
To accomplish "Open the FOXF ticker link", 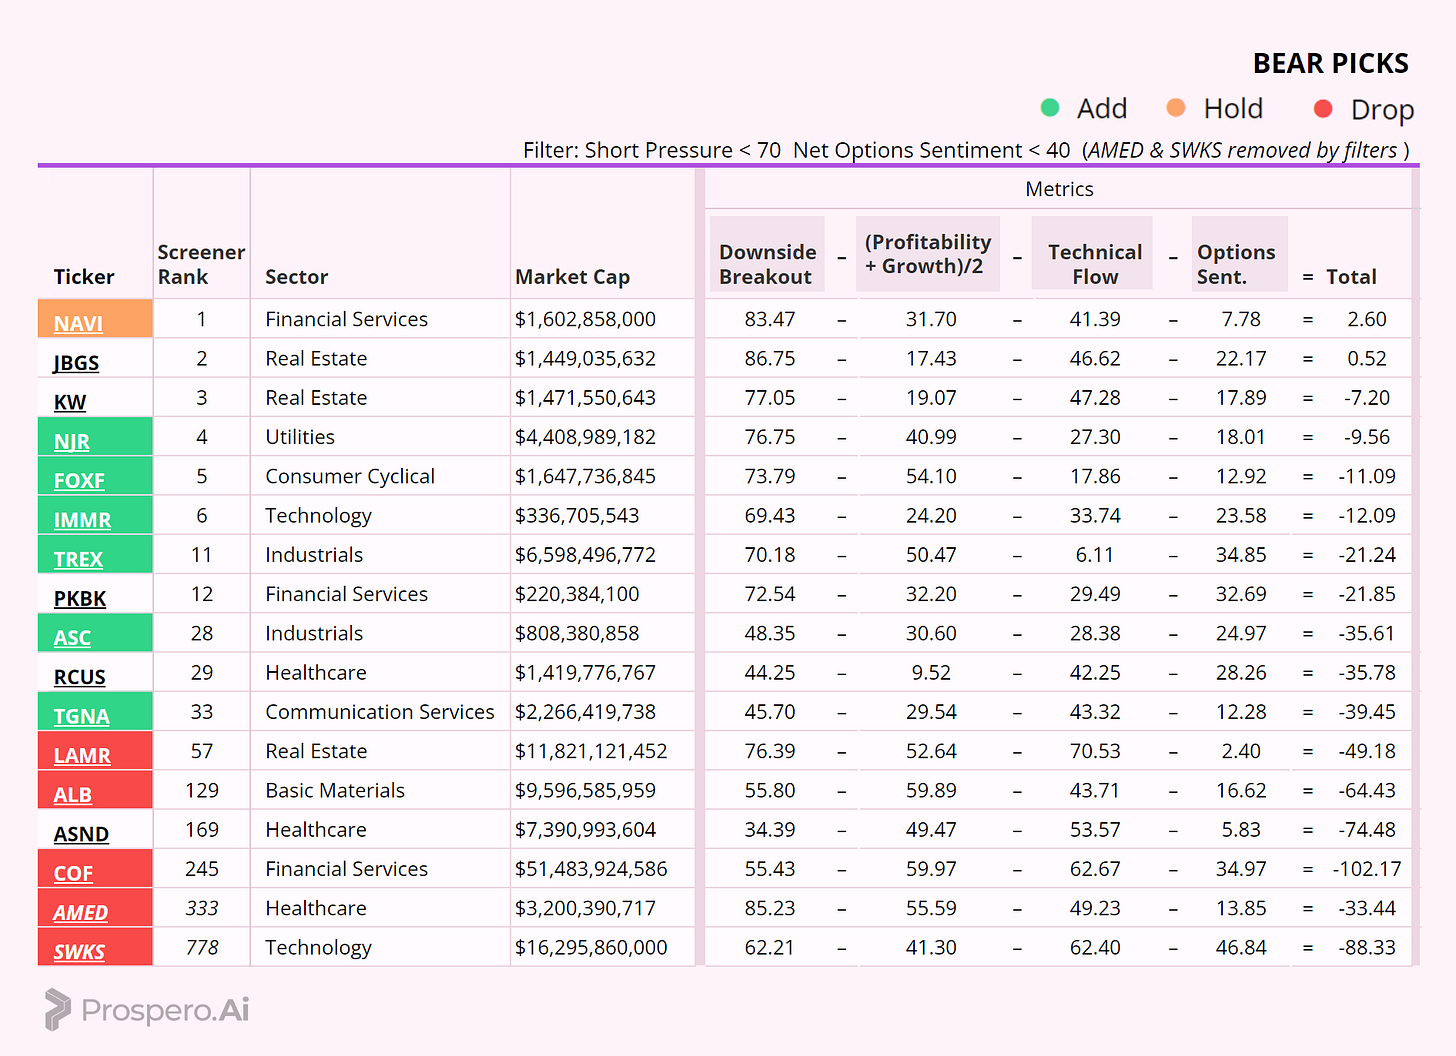I will click(x=79, y=480).
